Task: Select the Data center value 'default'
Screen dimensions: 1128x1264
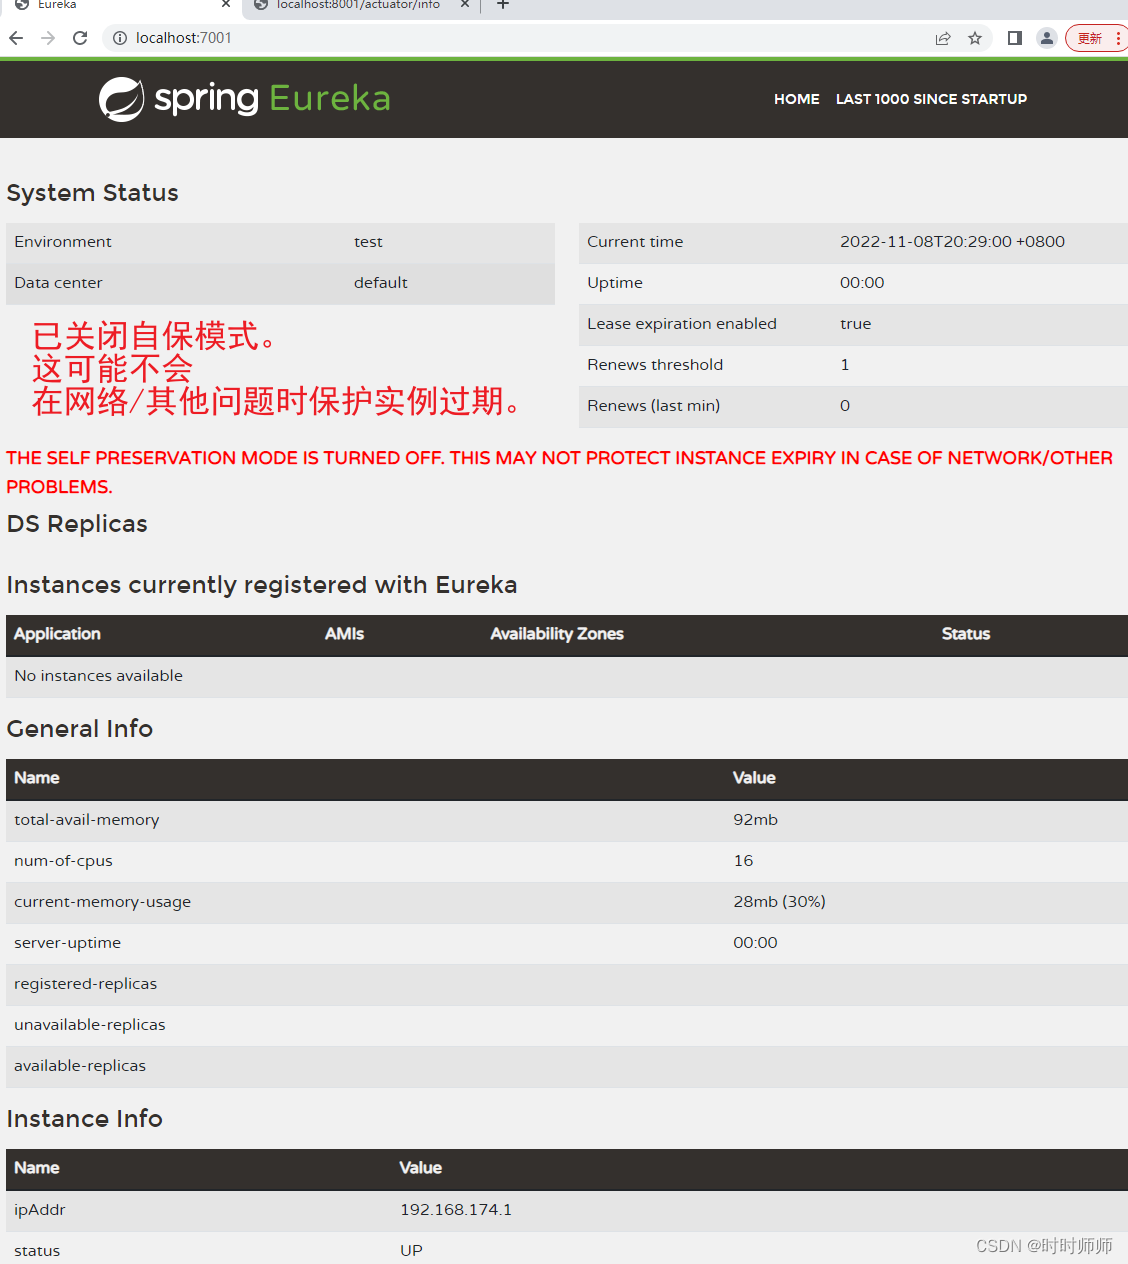Action: point(381,283)
